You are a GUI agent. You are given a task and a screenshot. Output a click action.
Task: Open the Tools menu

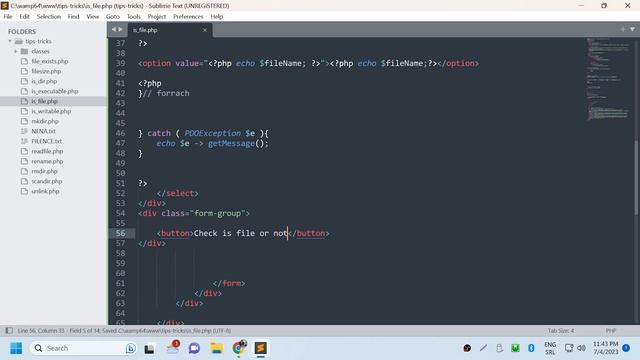133,17
